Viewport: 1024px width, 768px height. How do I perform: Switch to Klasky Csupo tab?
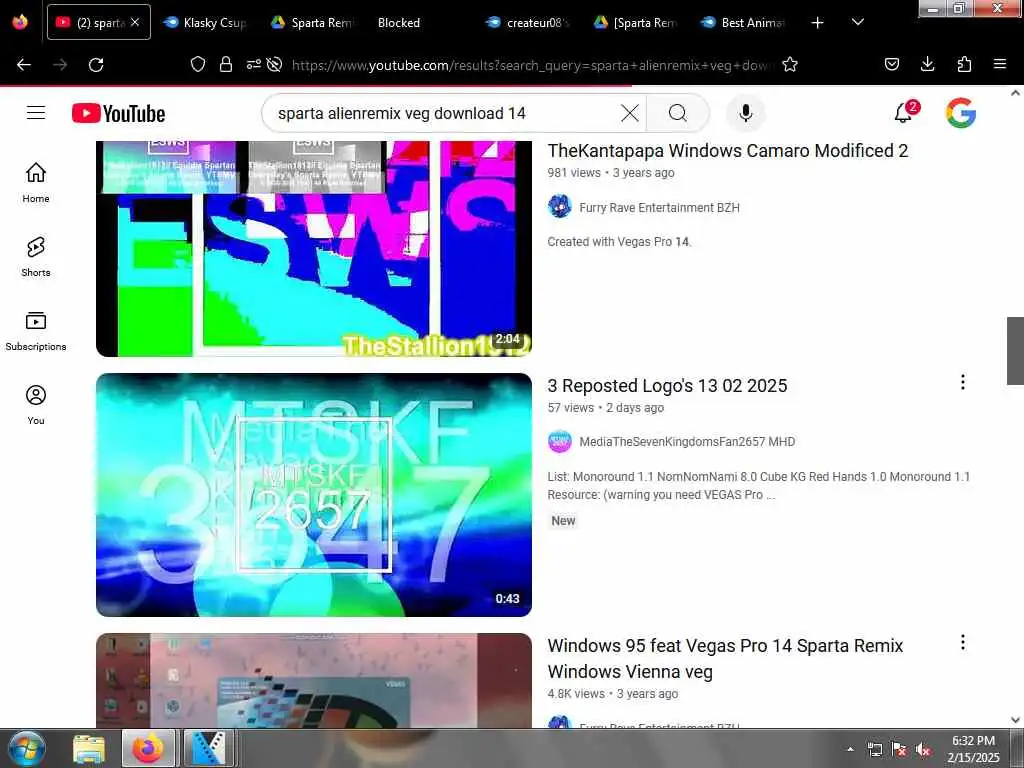click(205, 23)
